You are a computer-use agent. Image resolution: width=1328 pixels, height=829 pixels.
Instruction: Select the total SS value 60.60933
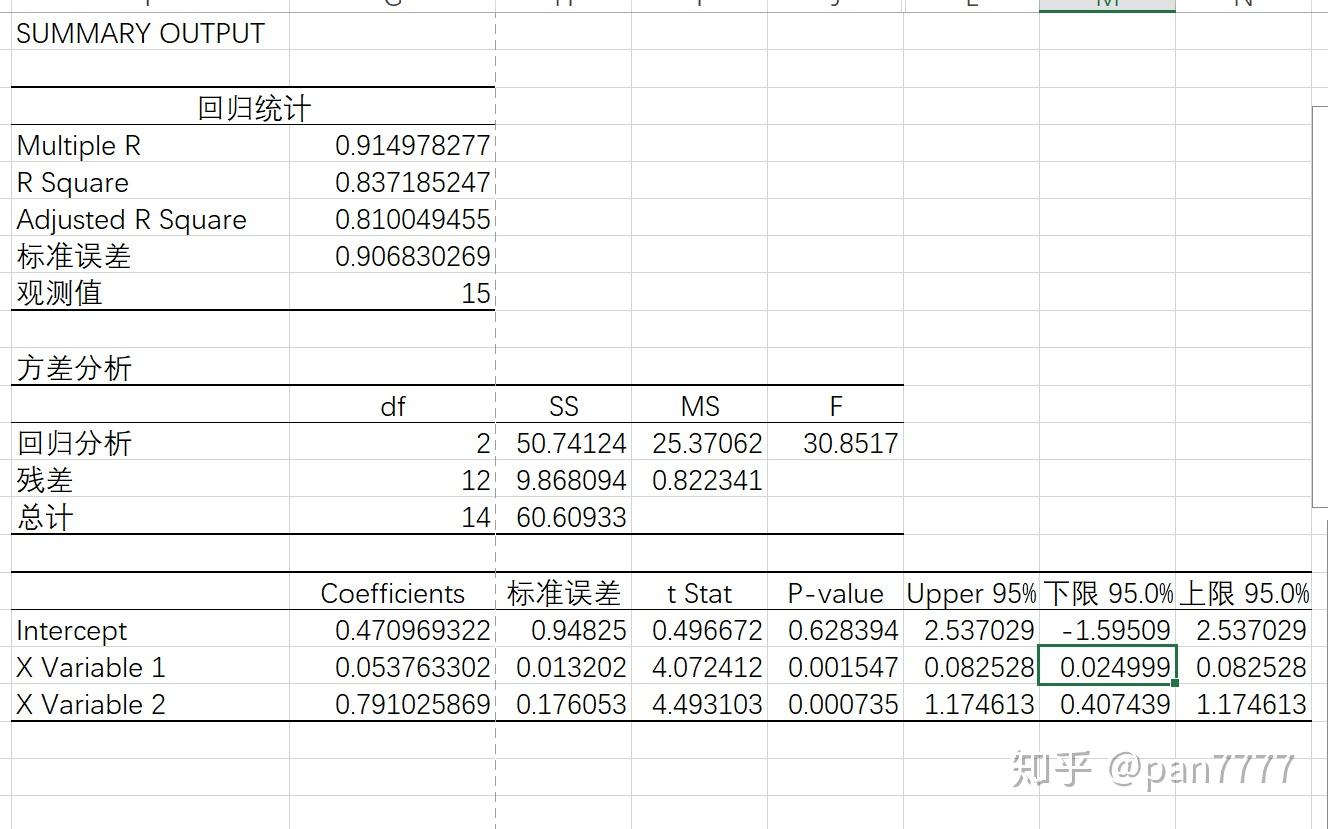point(571,517)
